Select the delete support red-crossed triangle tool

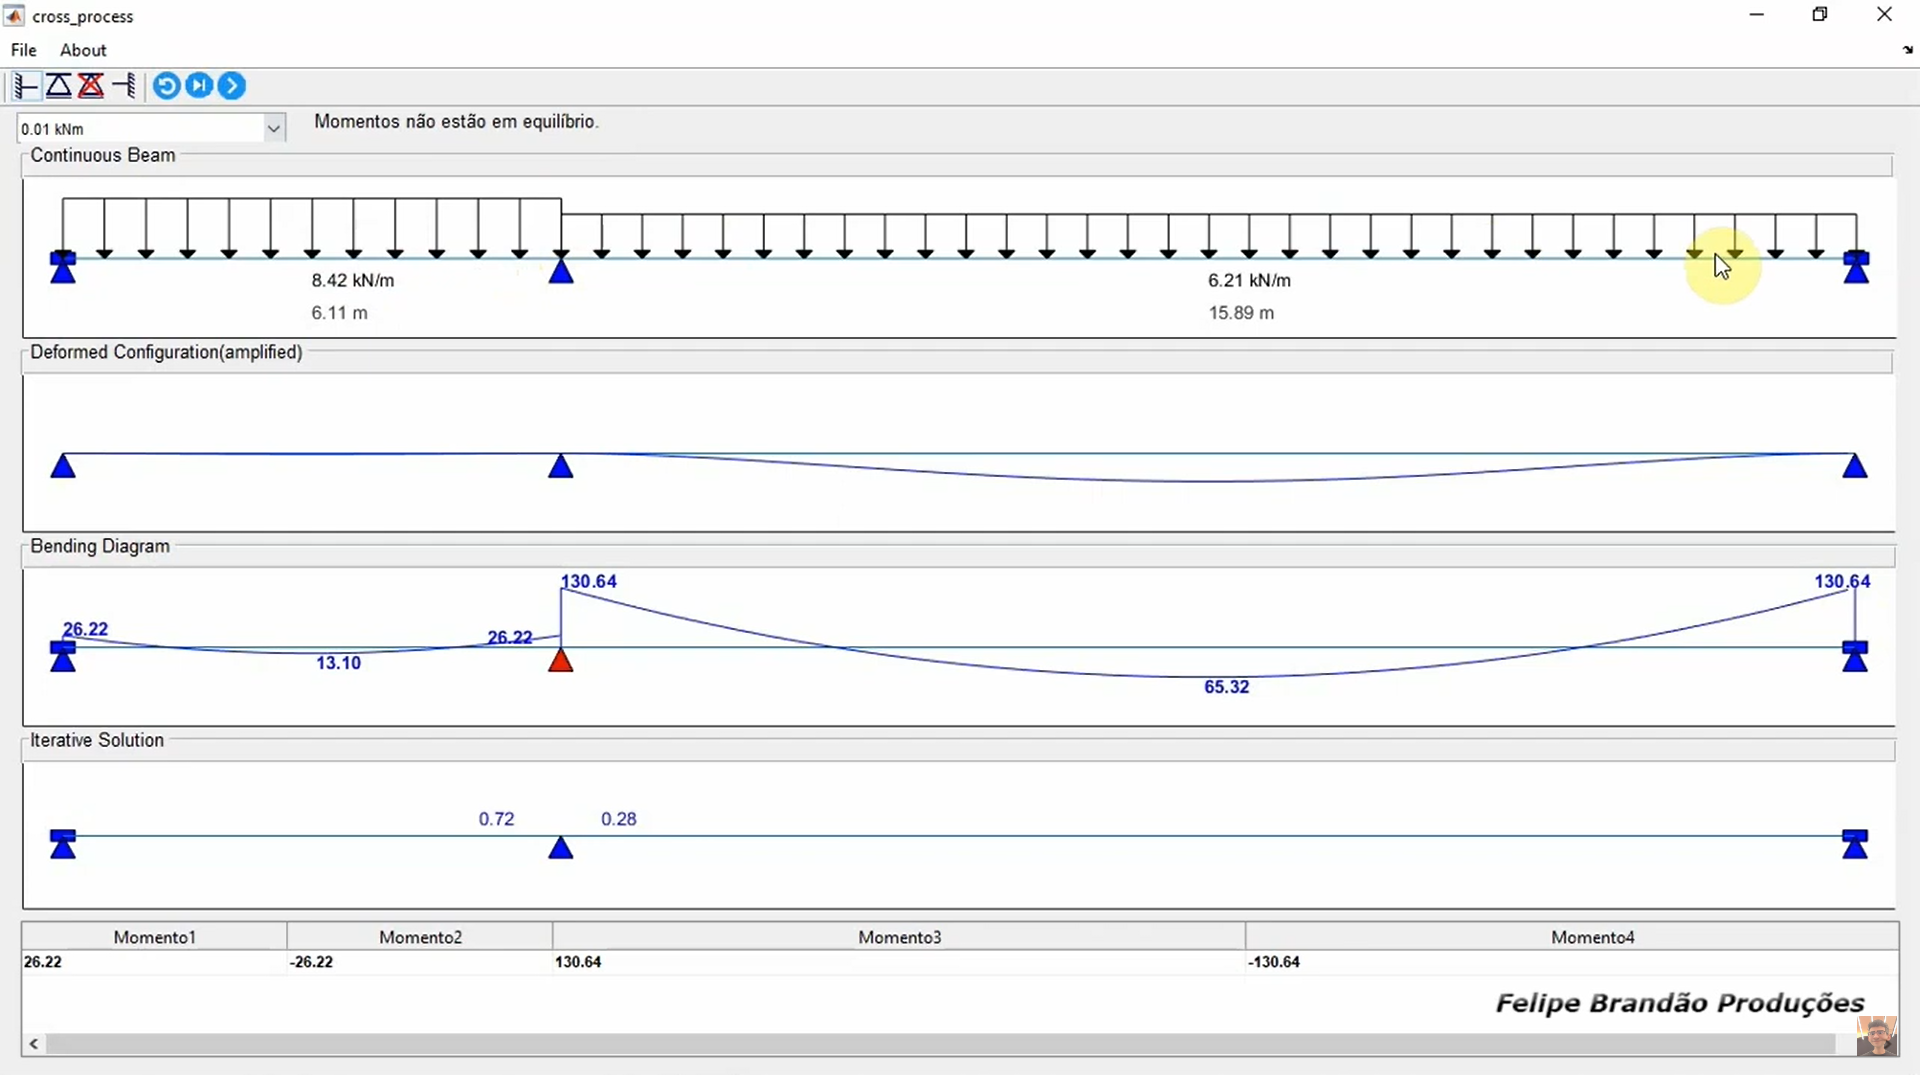(x=91, y=86)
